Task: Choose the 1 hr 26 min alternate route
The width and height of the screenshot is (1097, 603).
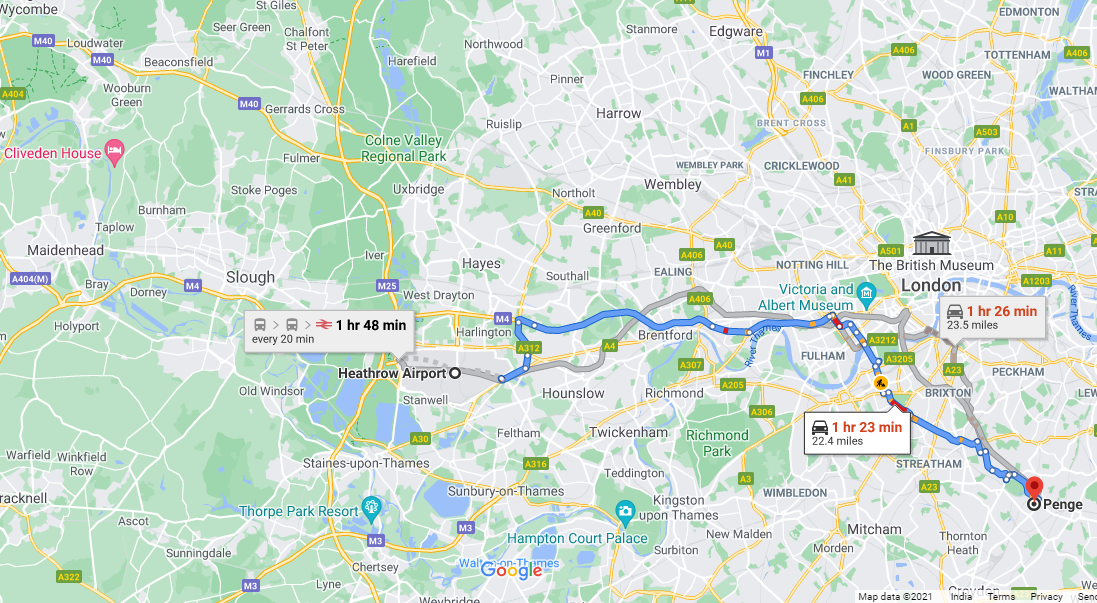Action: click(992, 317)
